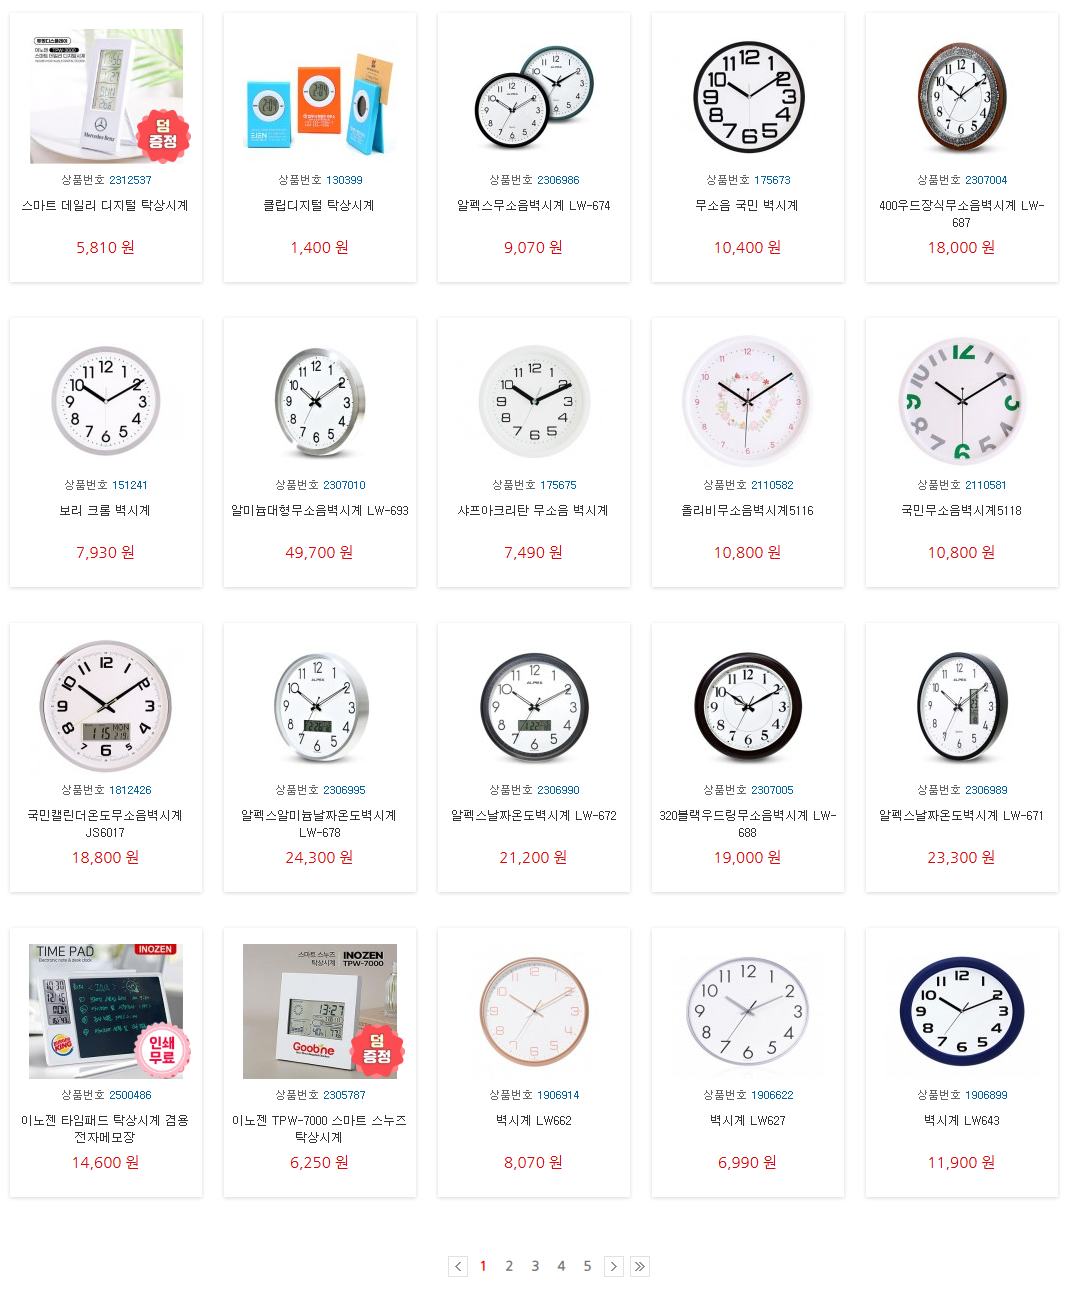Open page 2 of product list

tap(509, 1266)
